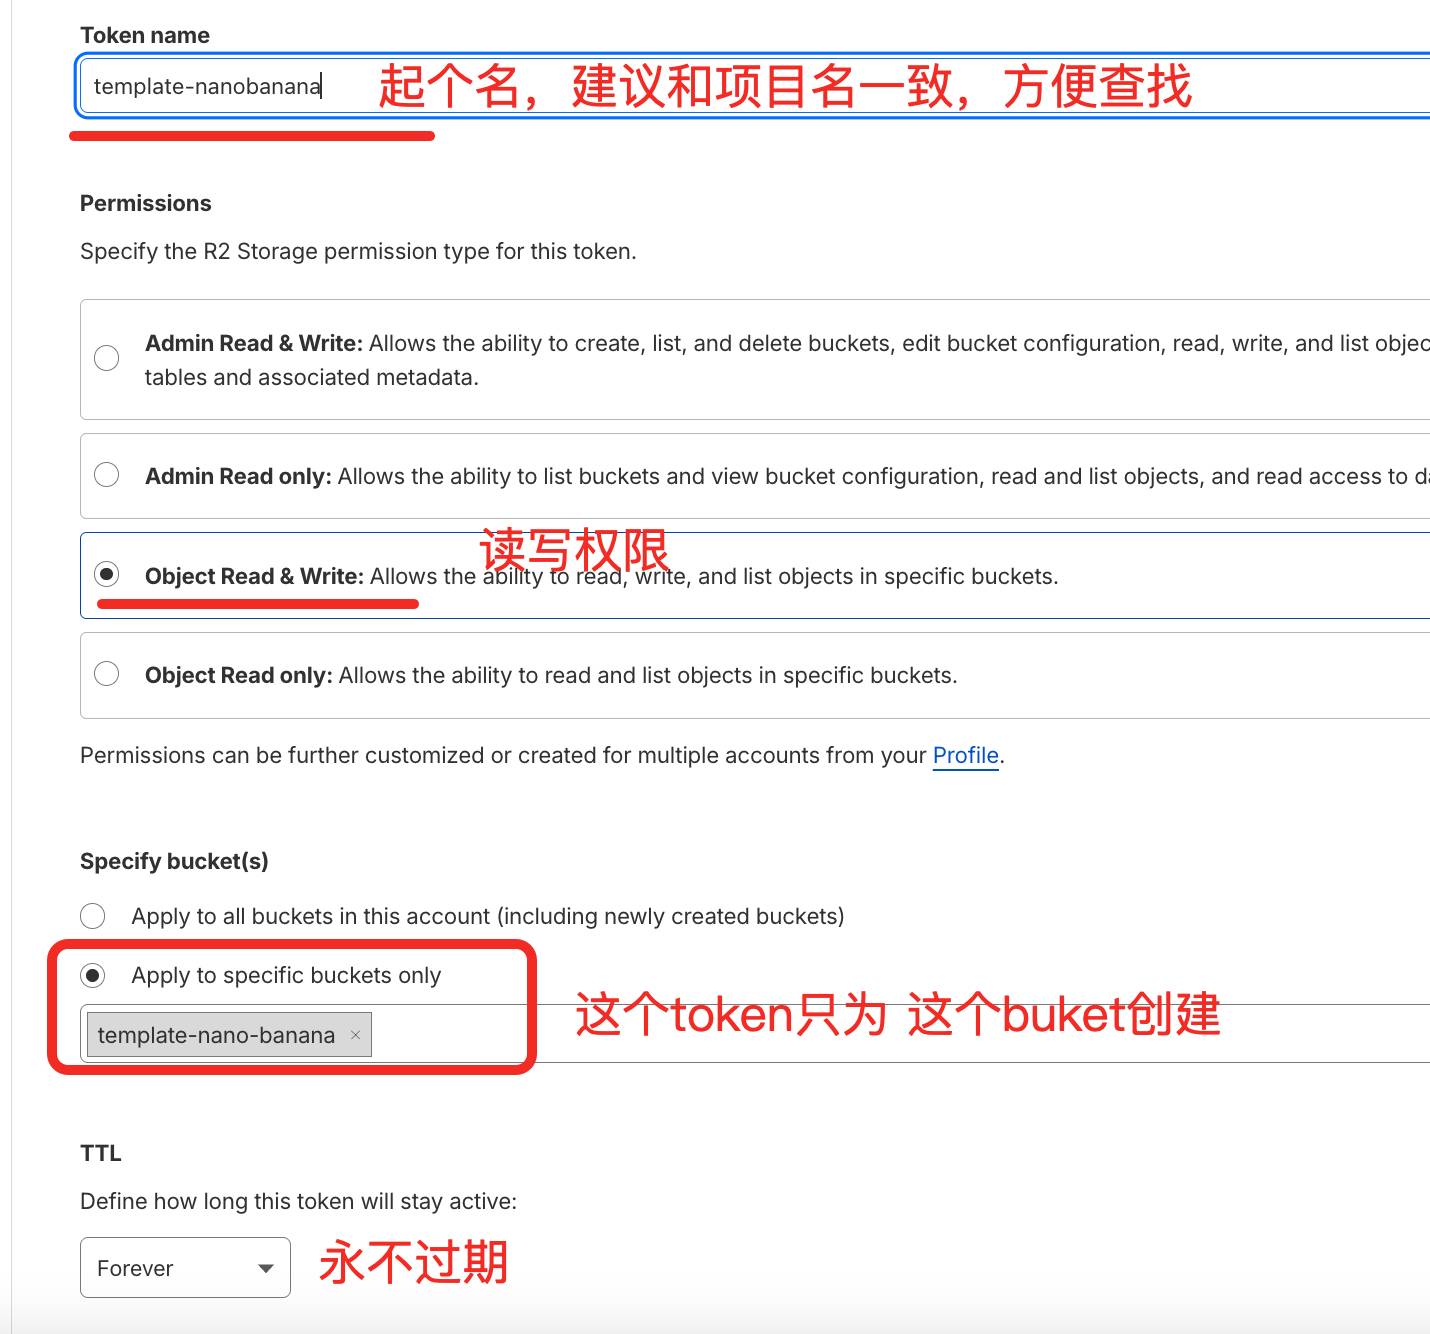Click the template-nano-banana bucket tag label
Image resolution: width=1430 pixels, height=1334 pixels.
coord(216,1035)
